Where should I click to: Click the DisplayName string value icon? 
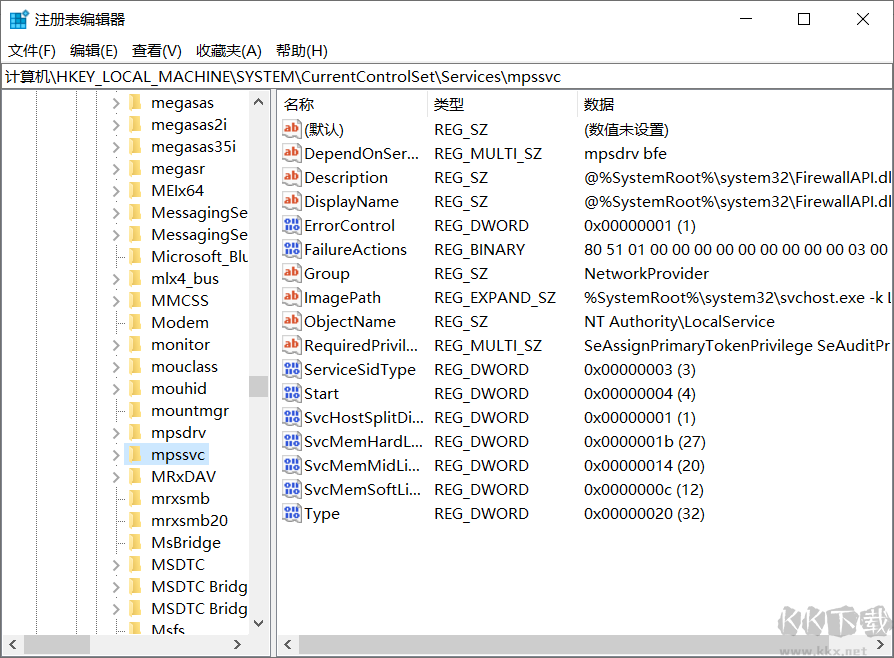(292, 202)
